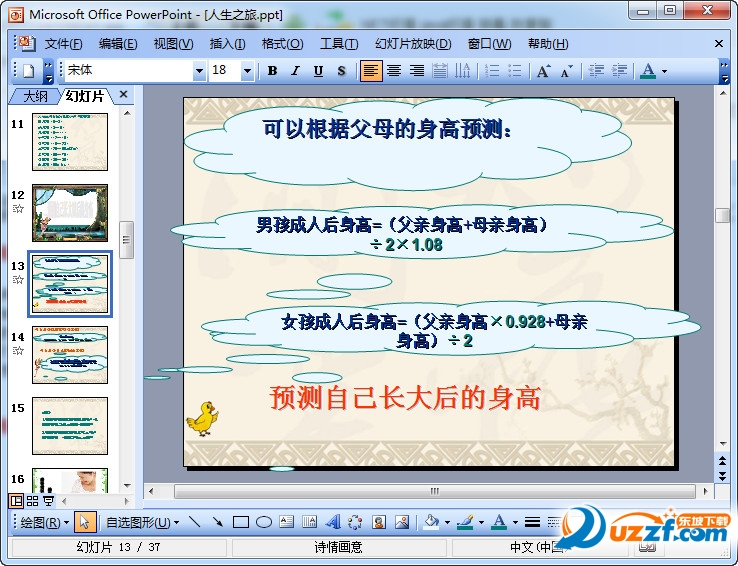The image size is (738, 566).
Task: Select the Rectangle drawing tool
Action: pyautogui.click(x=241, y=522)
